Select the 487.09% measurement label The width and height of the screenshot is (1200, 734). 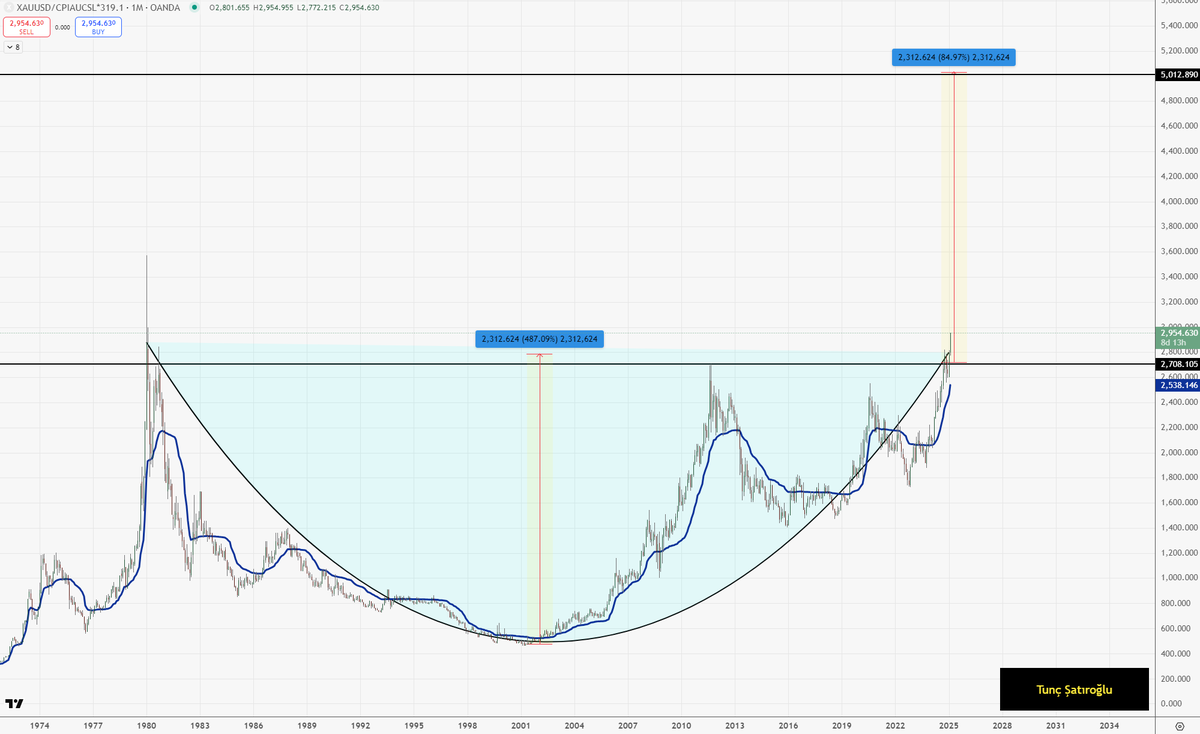tap(539, 339)
